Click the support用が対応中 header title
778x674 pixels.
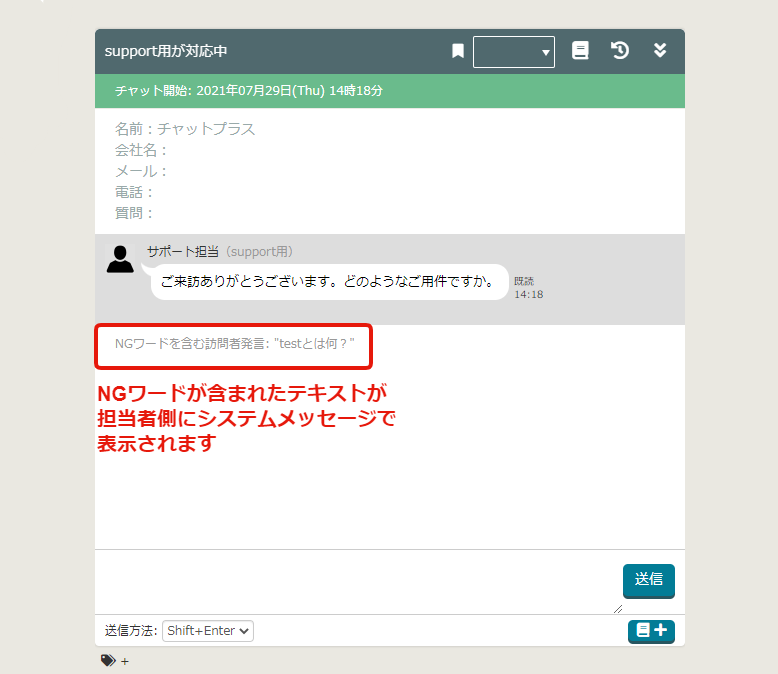pyautogui.click(x=166, y=51)
